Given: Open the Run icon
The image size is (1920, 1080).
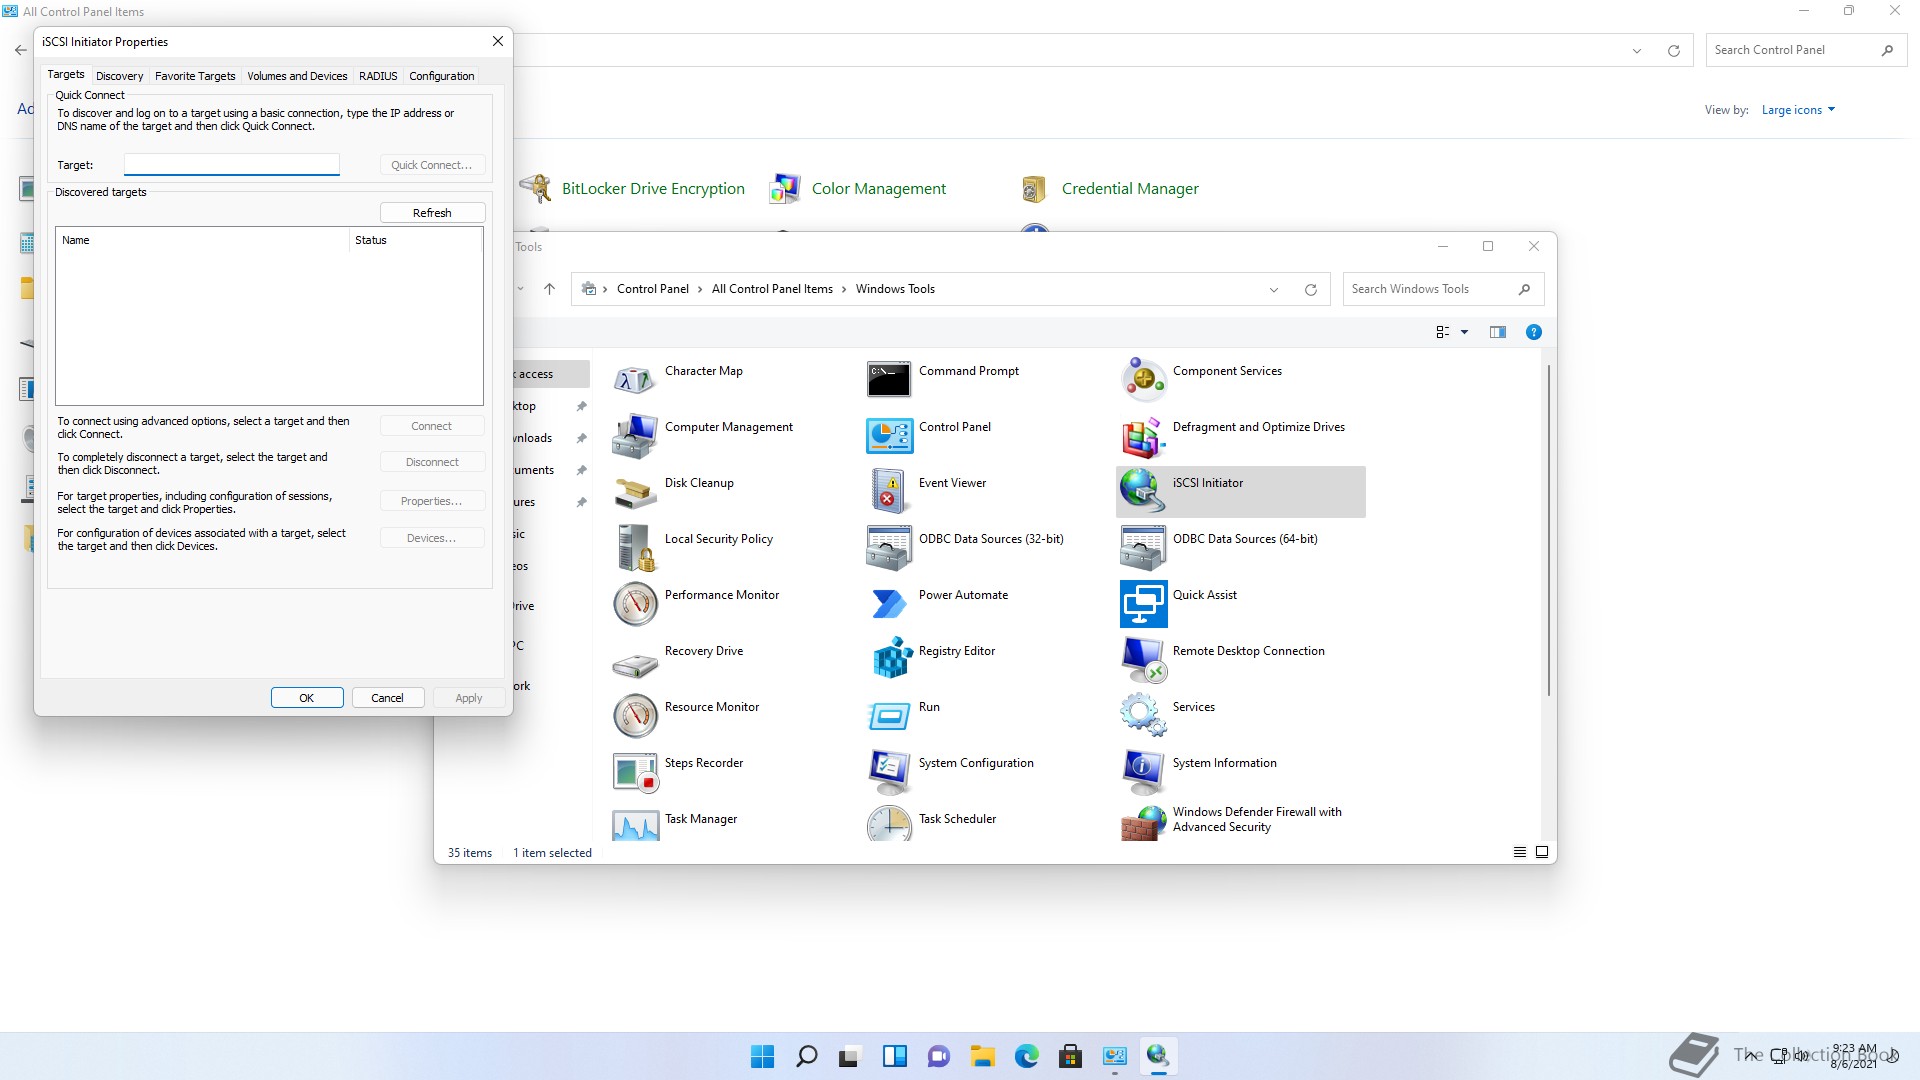Looking at the screenshot, I should [x=889, y=716].
